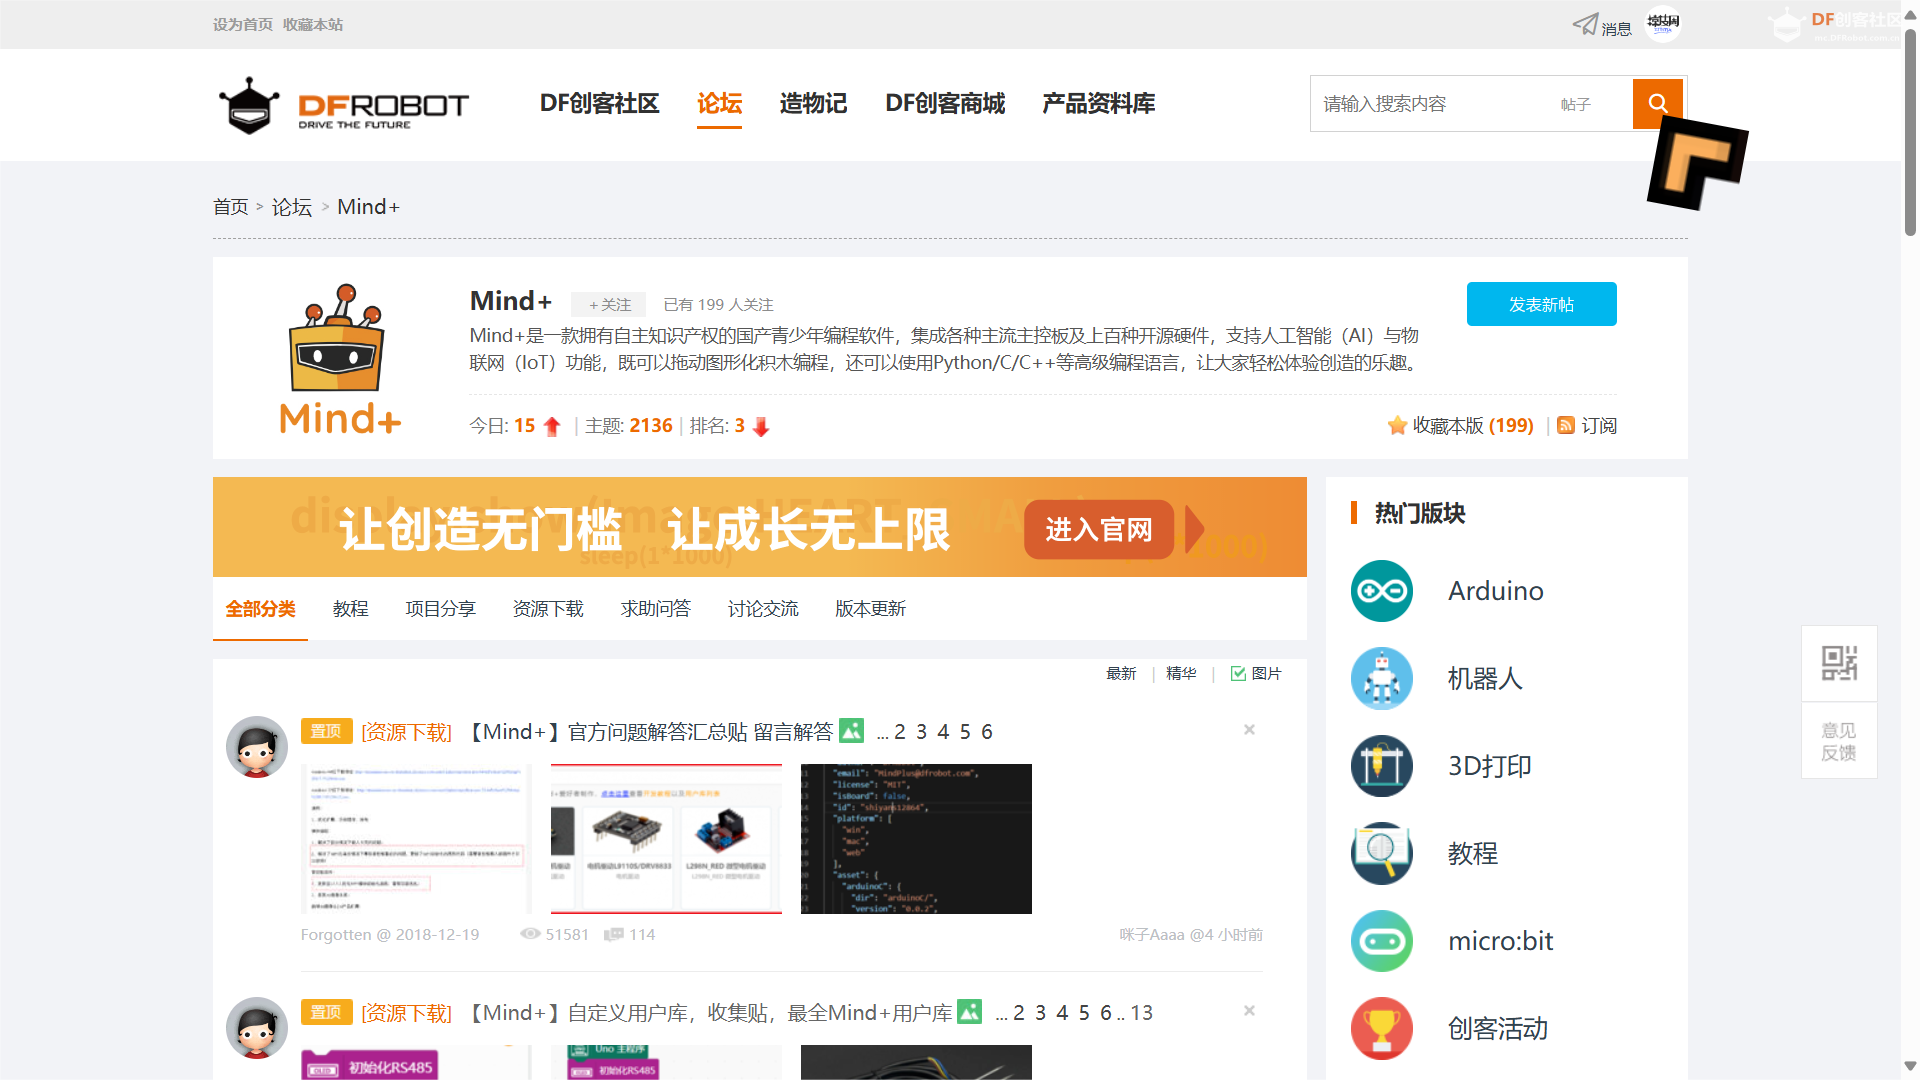Select the 全部分类 category tab
Viewport: 1920px width, 1080px height.
pos(260,609)
